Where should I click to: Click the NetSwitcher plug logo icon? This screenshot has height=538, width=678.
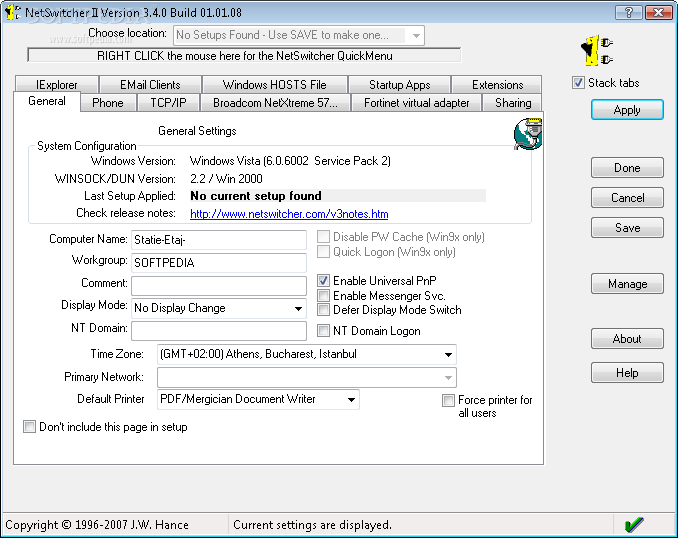(x=597, y=51)
